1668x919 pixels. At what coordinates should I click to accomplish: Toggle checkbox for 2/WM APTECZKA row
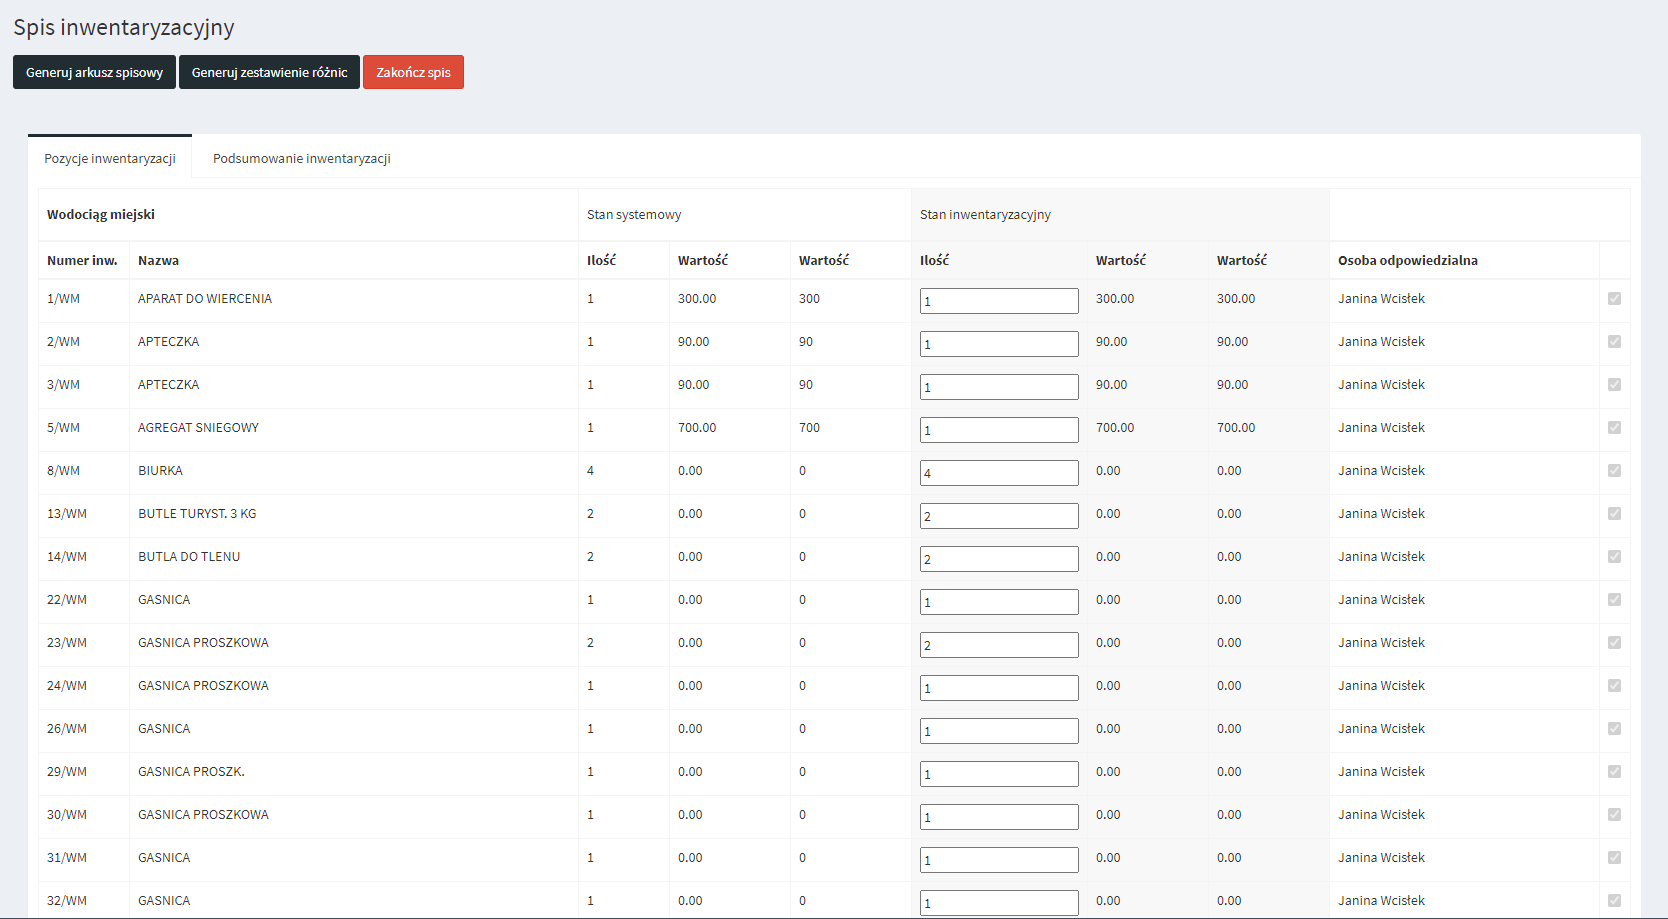1614,342
